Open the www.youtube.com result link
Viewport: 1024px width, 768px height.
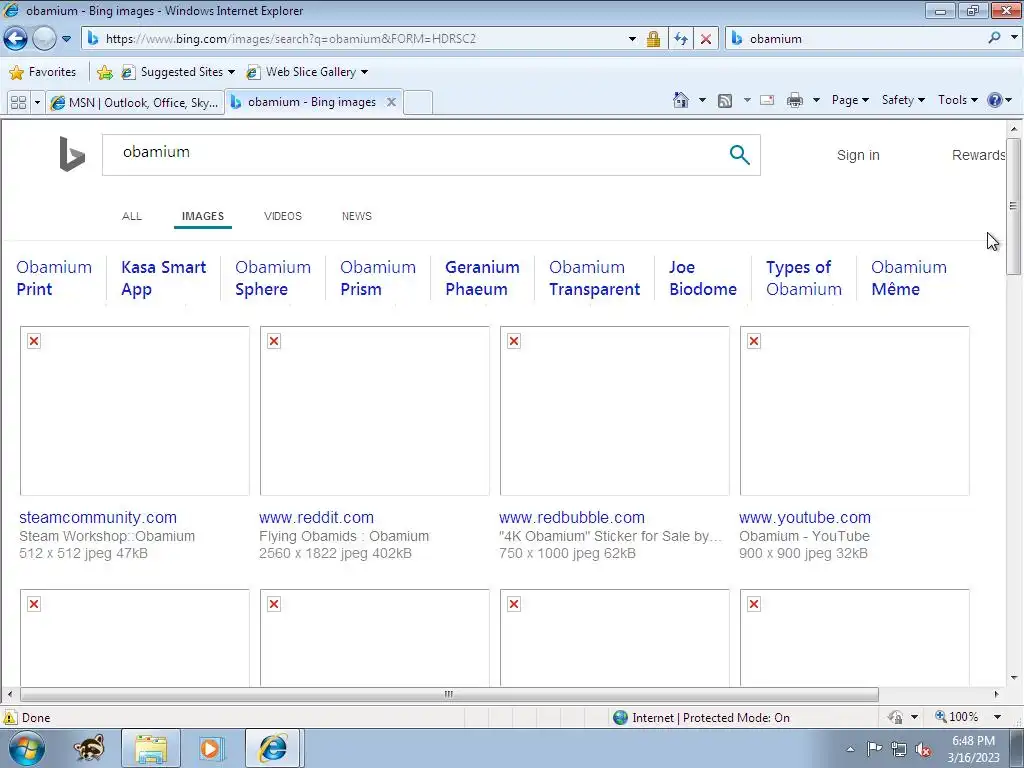(x=805, y=518)
